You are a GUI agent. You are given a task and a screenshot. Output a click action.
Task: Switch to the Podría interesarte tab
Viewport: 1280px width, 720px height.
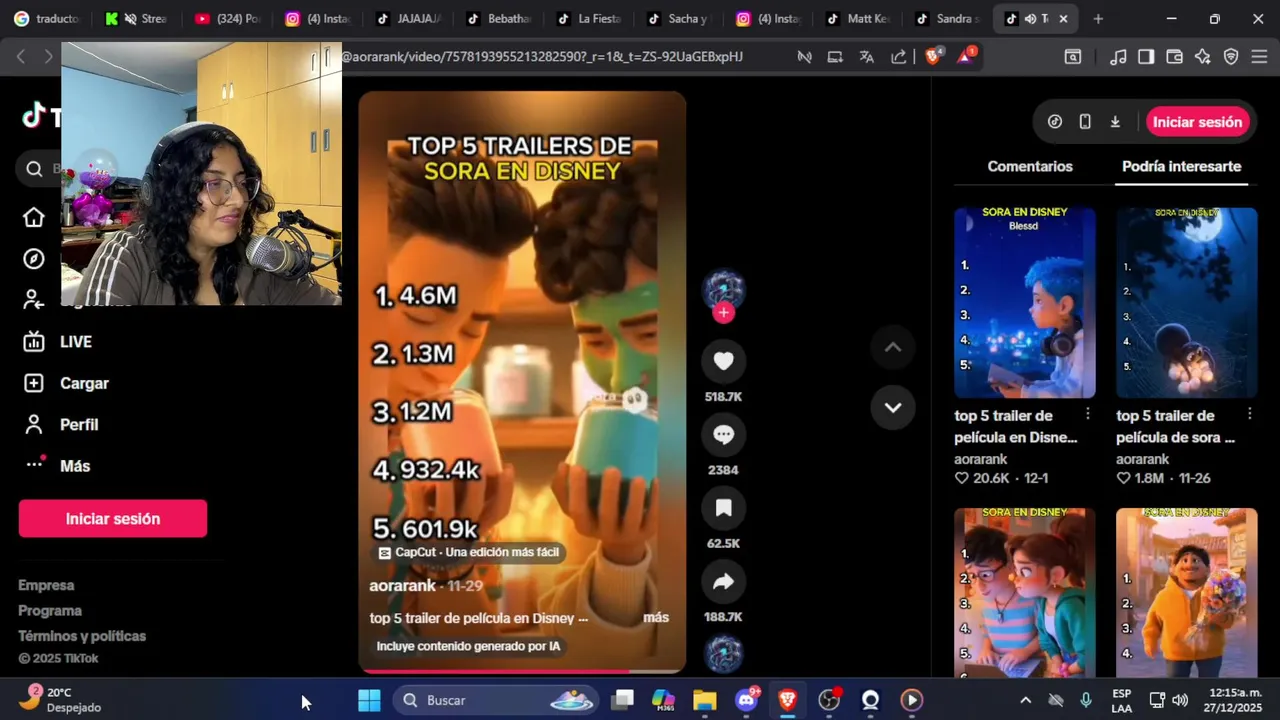pyautogui.click(x=1181, y=167)
